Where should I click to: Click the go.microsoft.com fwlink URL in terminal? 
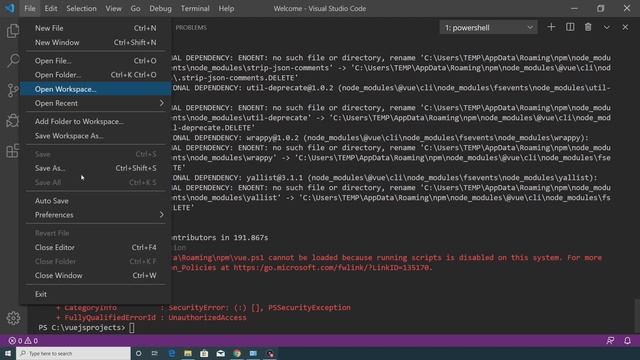pos(332,268)
